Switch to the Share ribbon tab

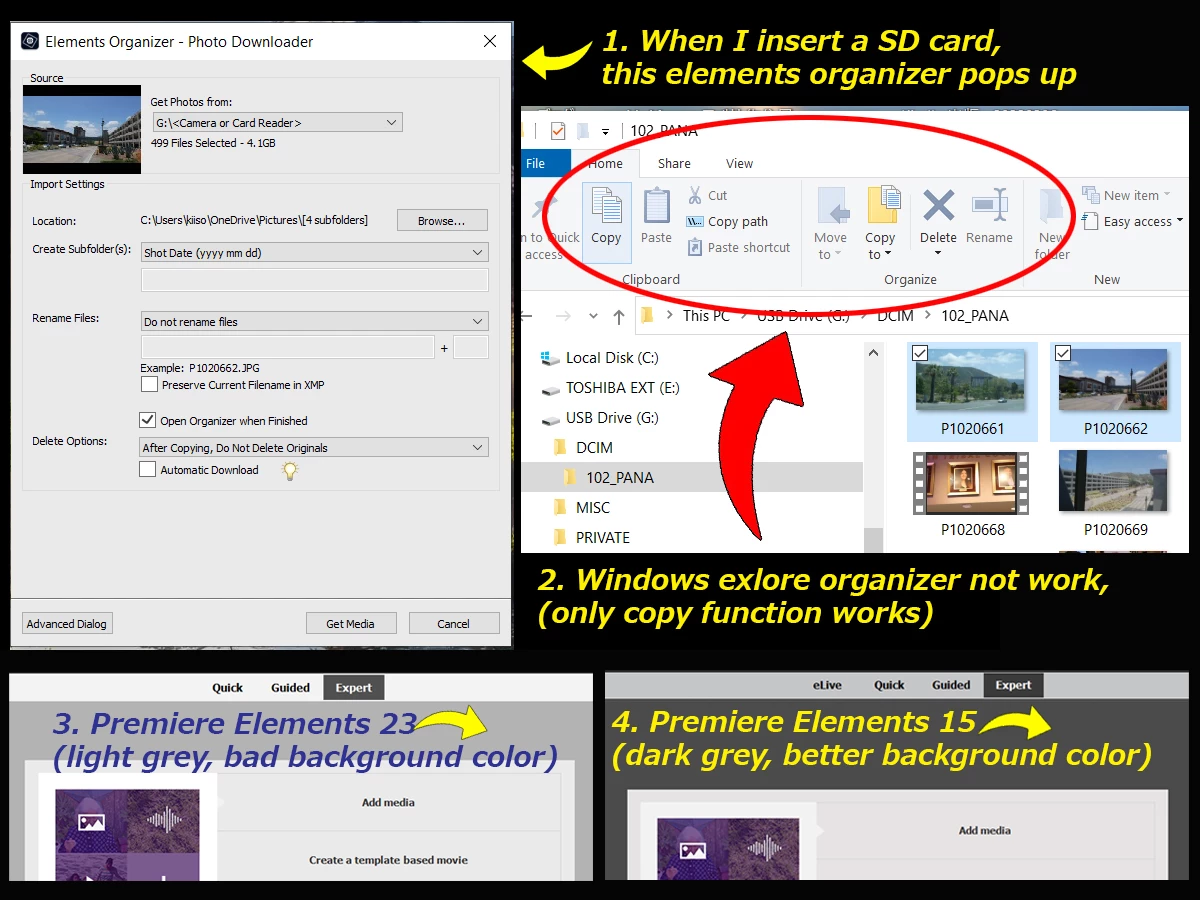(x=674, y=164)
